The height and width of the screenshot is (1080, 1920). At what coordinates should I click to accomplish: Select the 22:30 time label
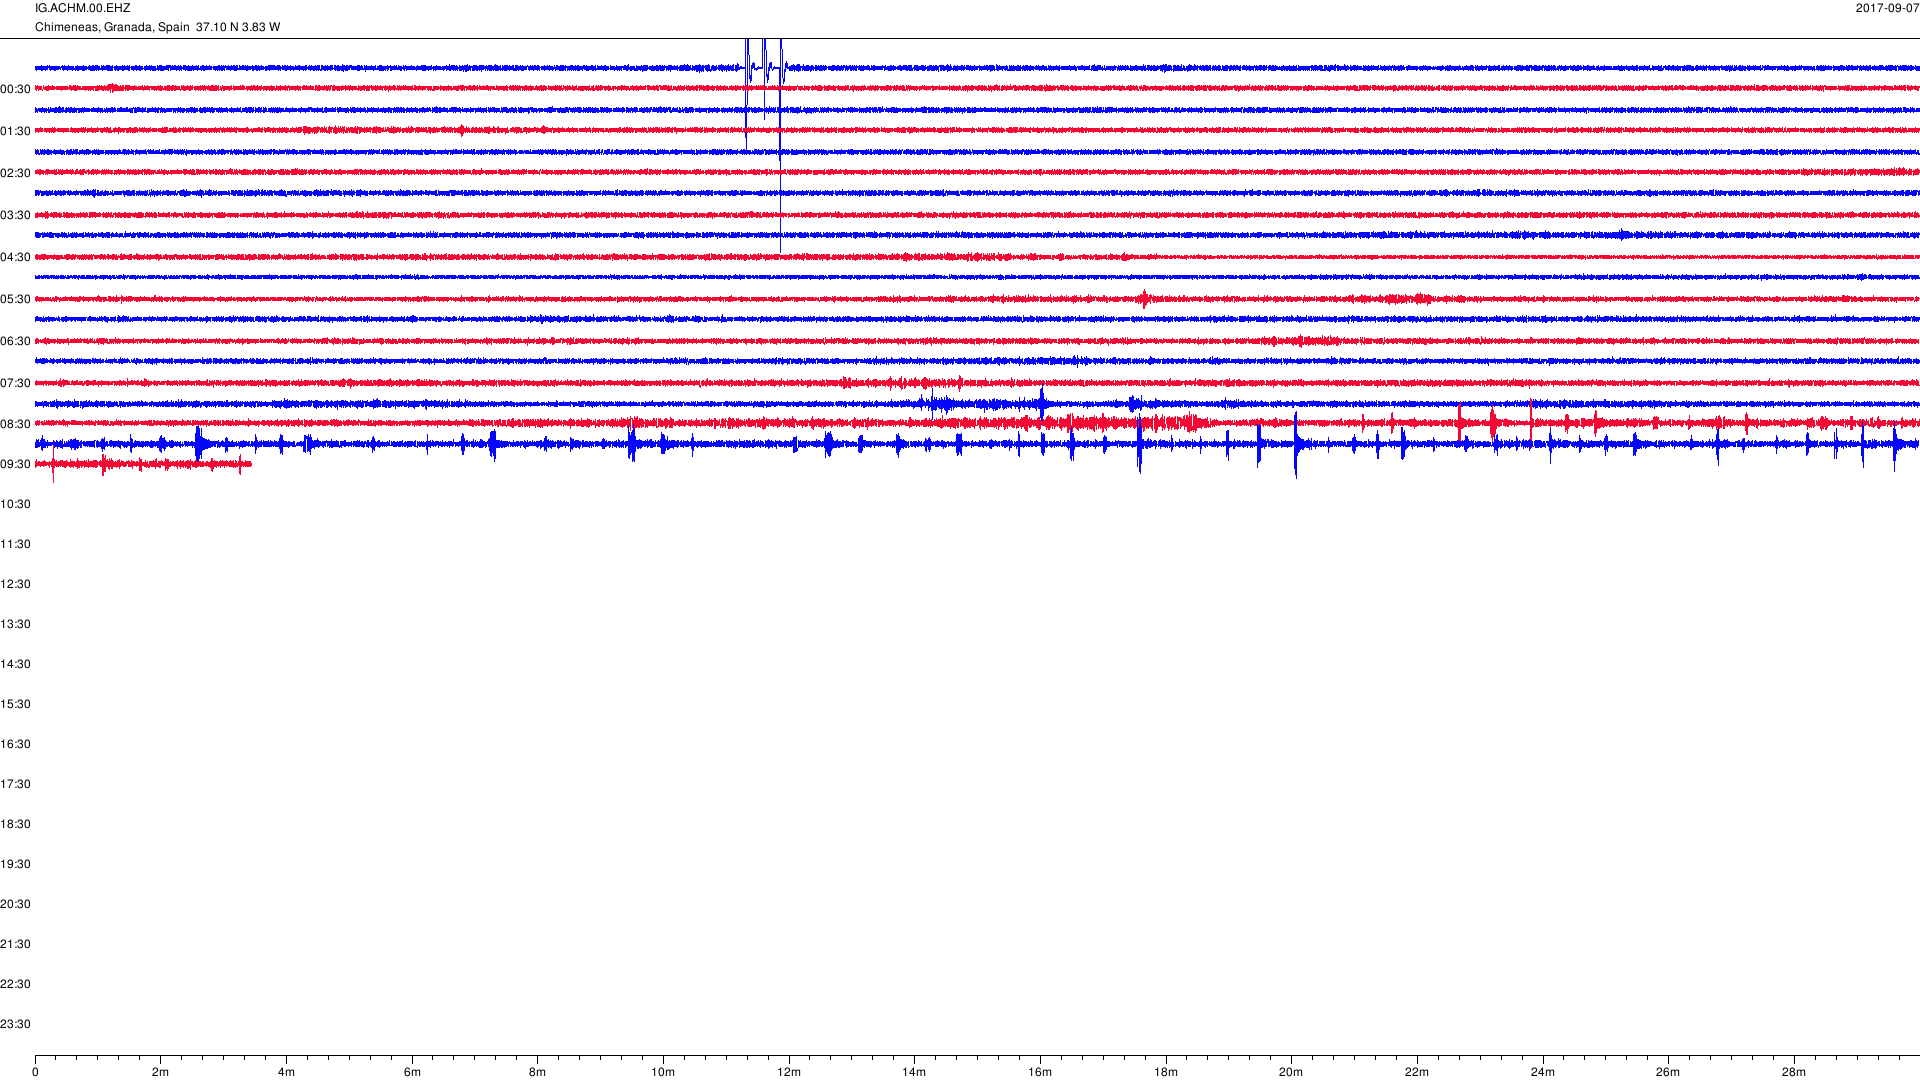[15, 984]
